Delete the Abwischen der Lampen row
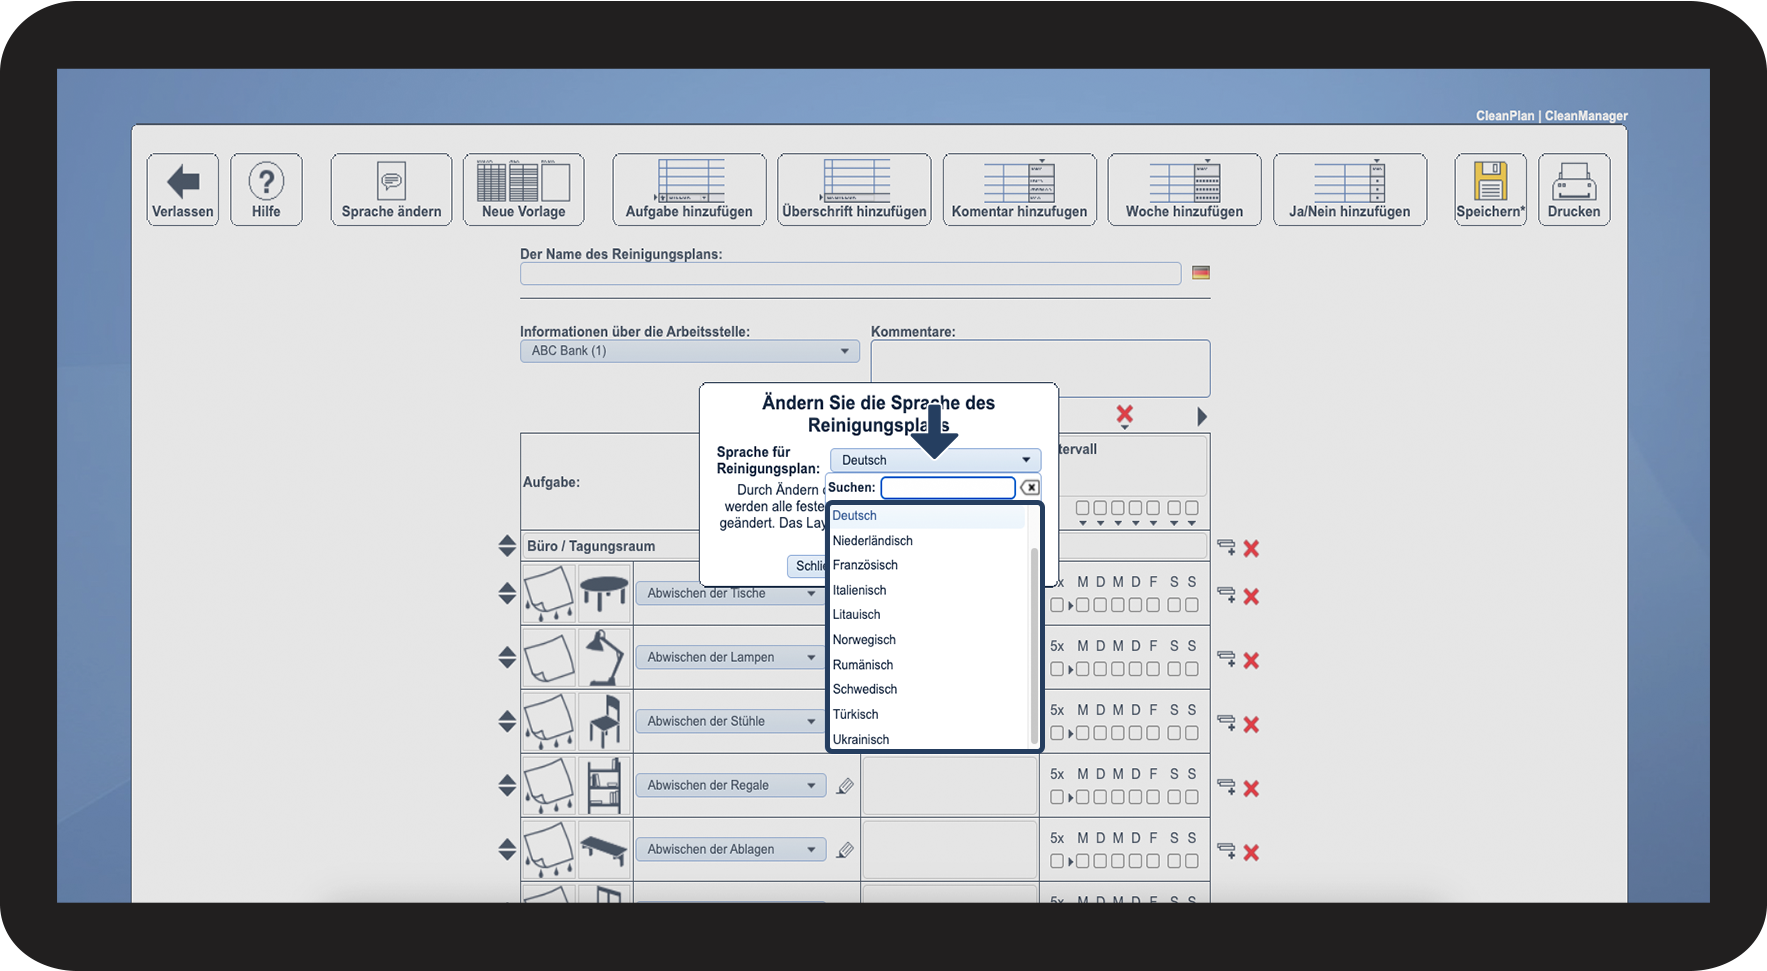The height and width of the screenshot is (971, 1767). pyautogui.click(x=1251, y=660)
